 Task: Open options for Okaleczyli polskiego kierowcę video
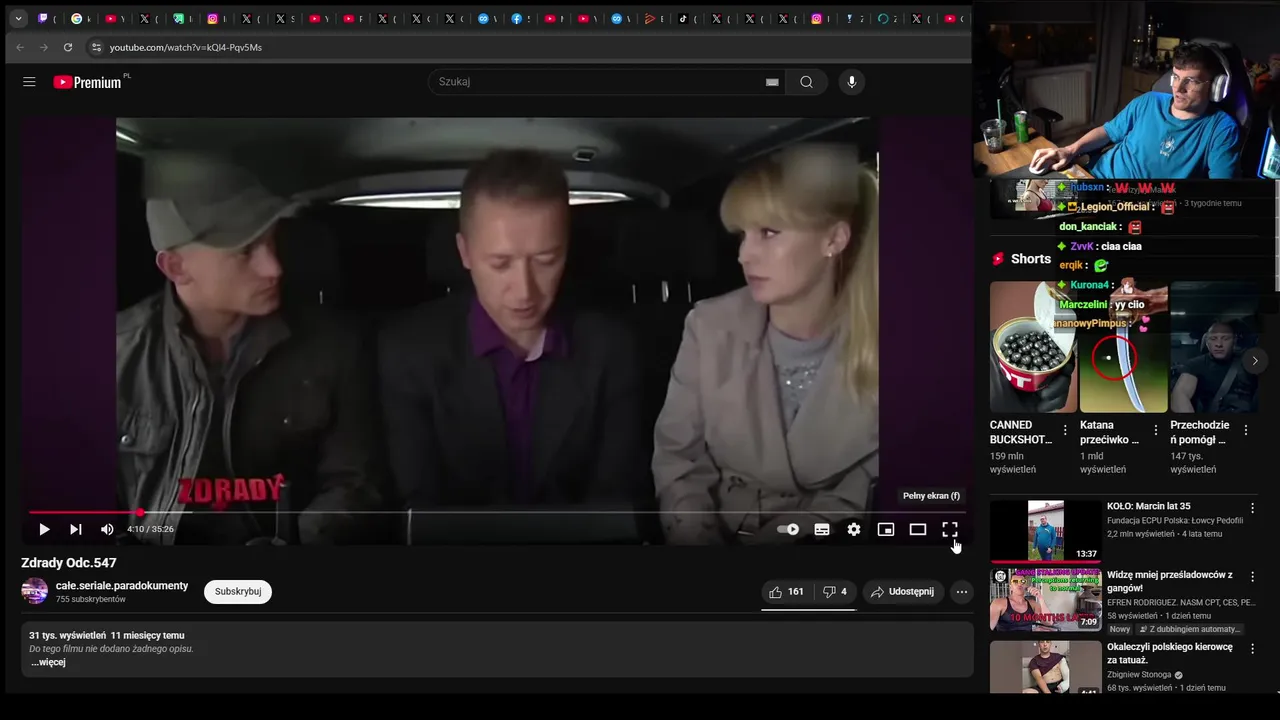[1252, 648]
